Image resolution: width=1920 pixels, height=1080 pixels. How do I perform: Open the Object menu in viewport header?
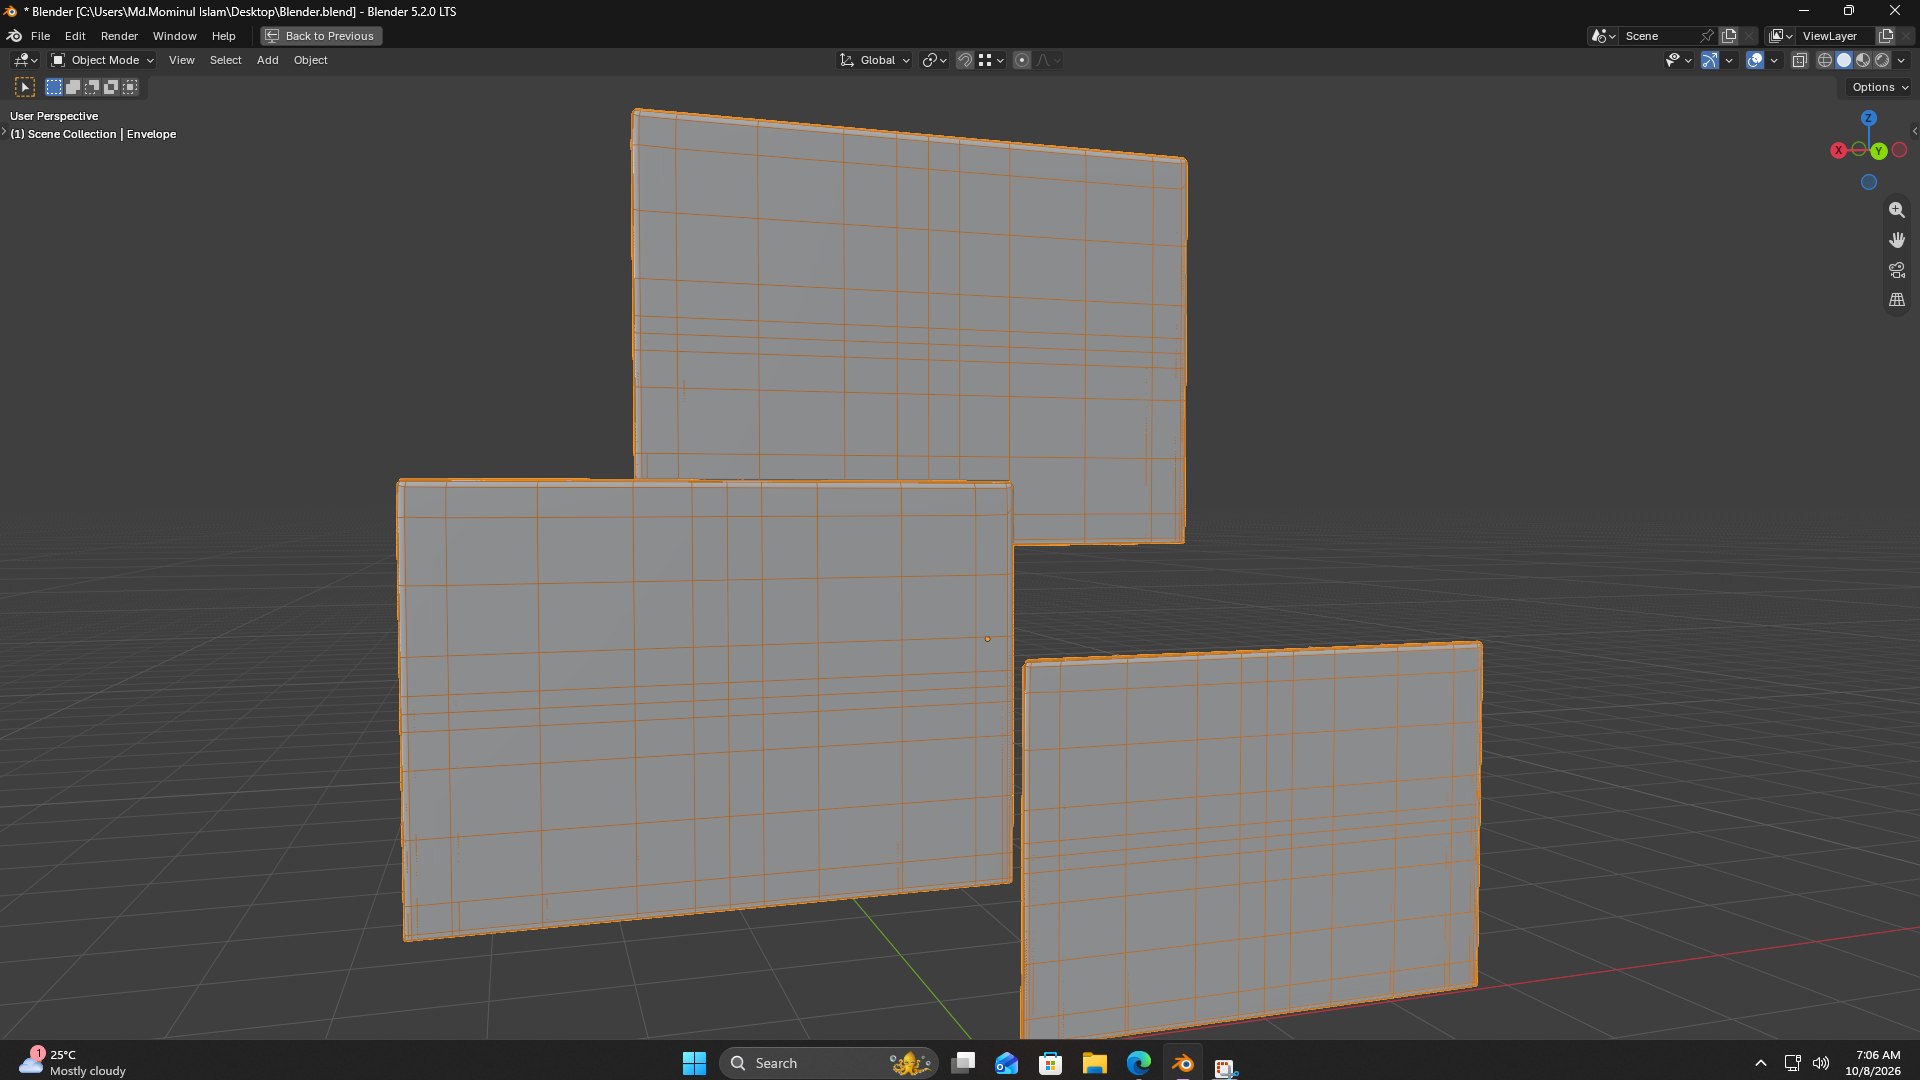pos(310,60)
